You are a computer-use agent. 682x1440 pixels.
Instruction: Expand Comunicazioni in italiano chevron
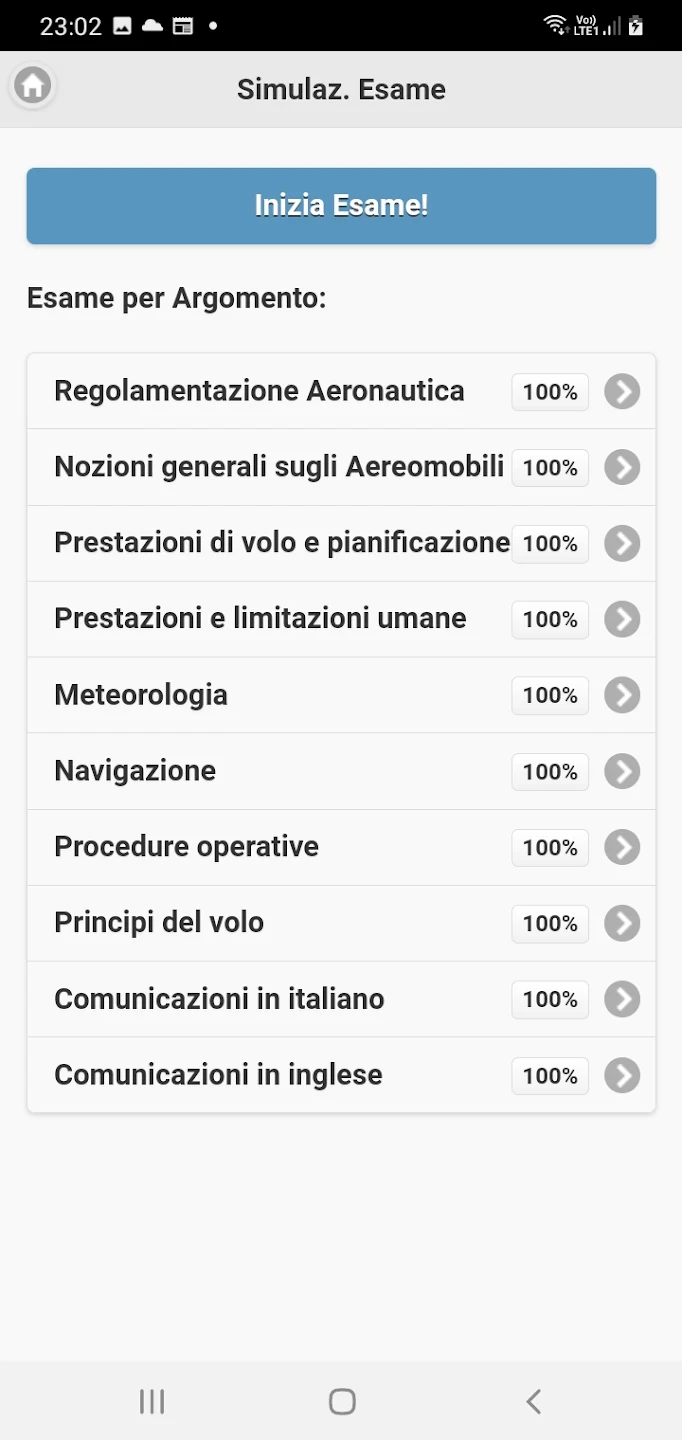[x=622, y=999]
